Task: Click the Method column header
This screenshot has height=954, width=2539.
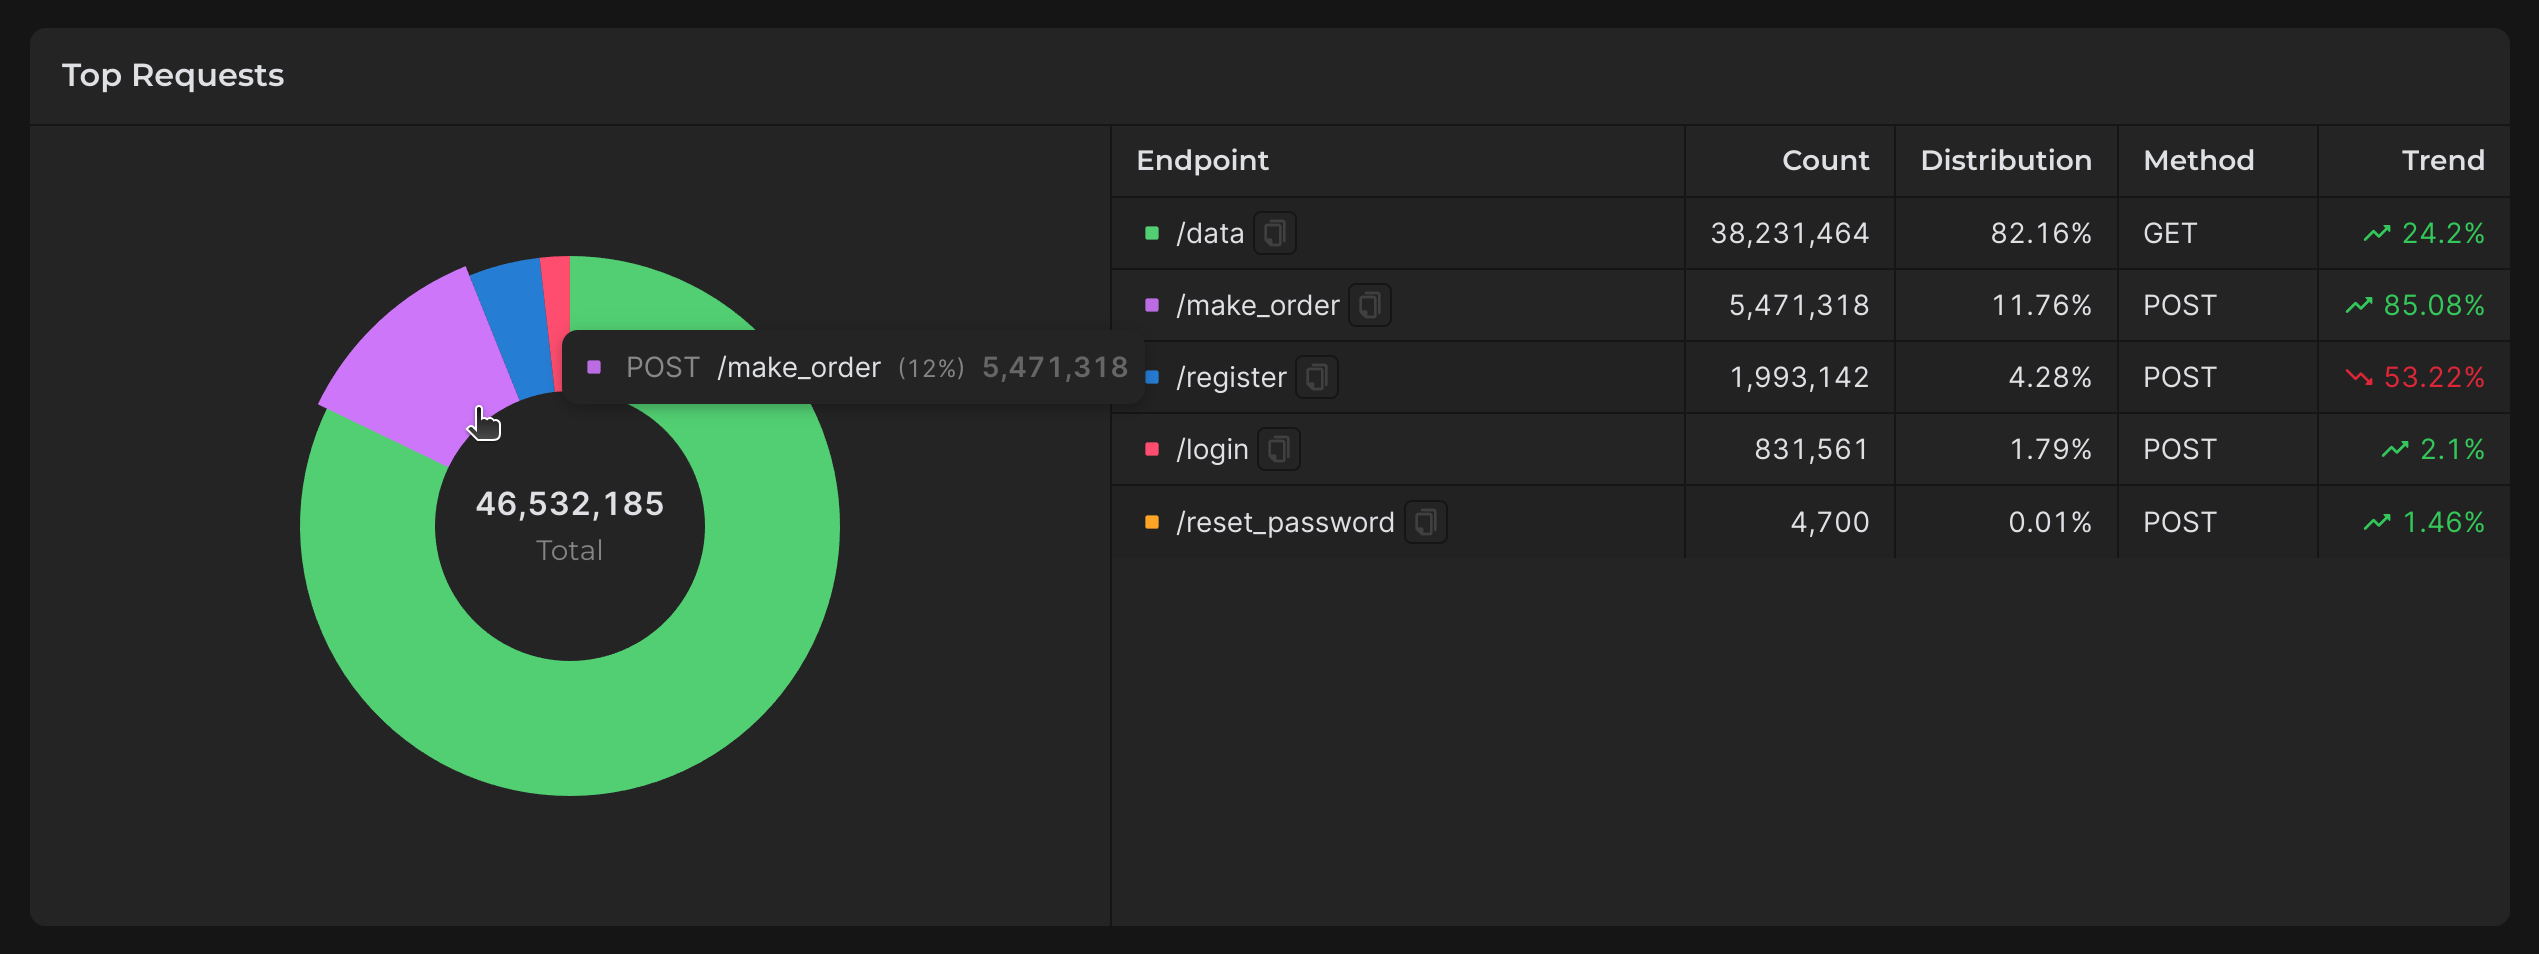Action: click(2198, 161)
